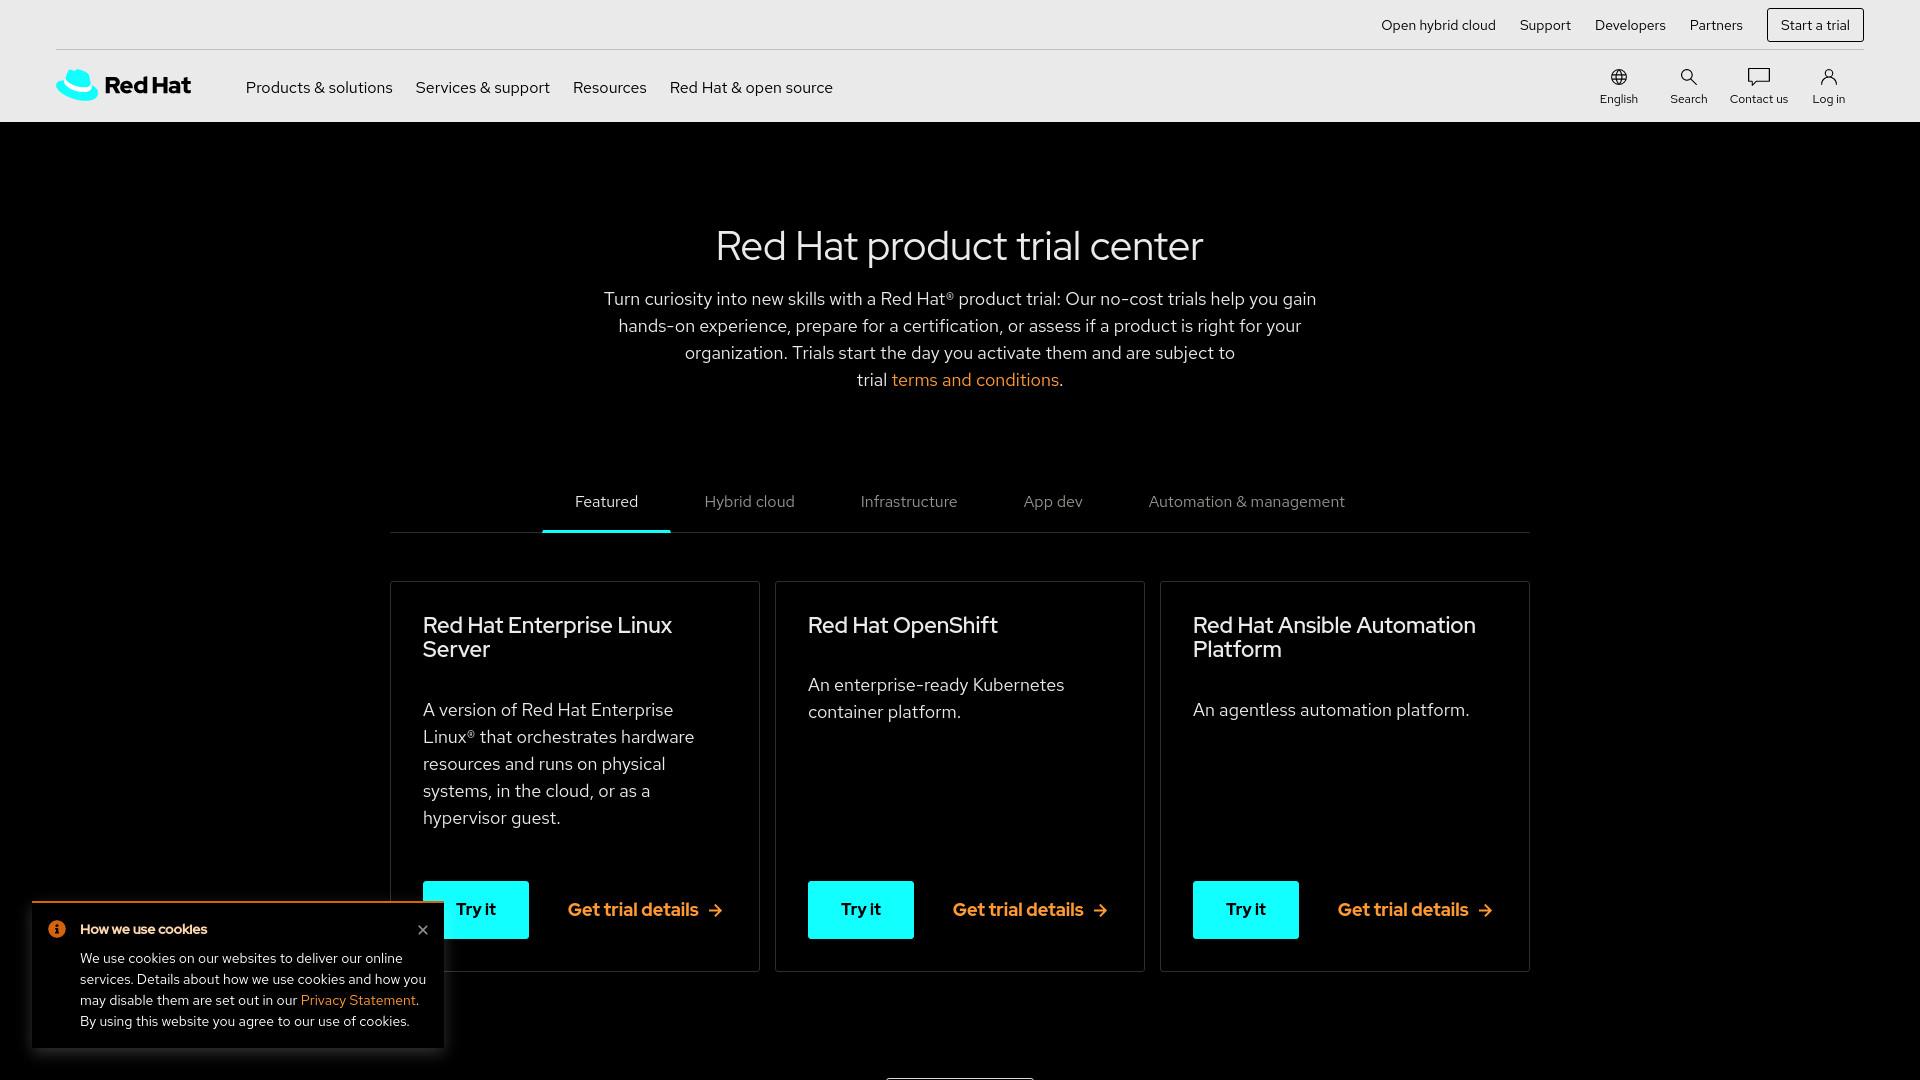The image size is (1920, 1080).
Task: Try it for Ansible Automation Platform
Action: click(1245, 910)
